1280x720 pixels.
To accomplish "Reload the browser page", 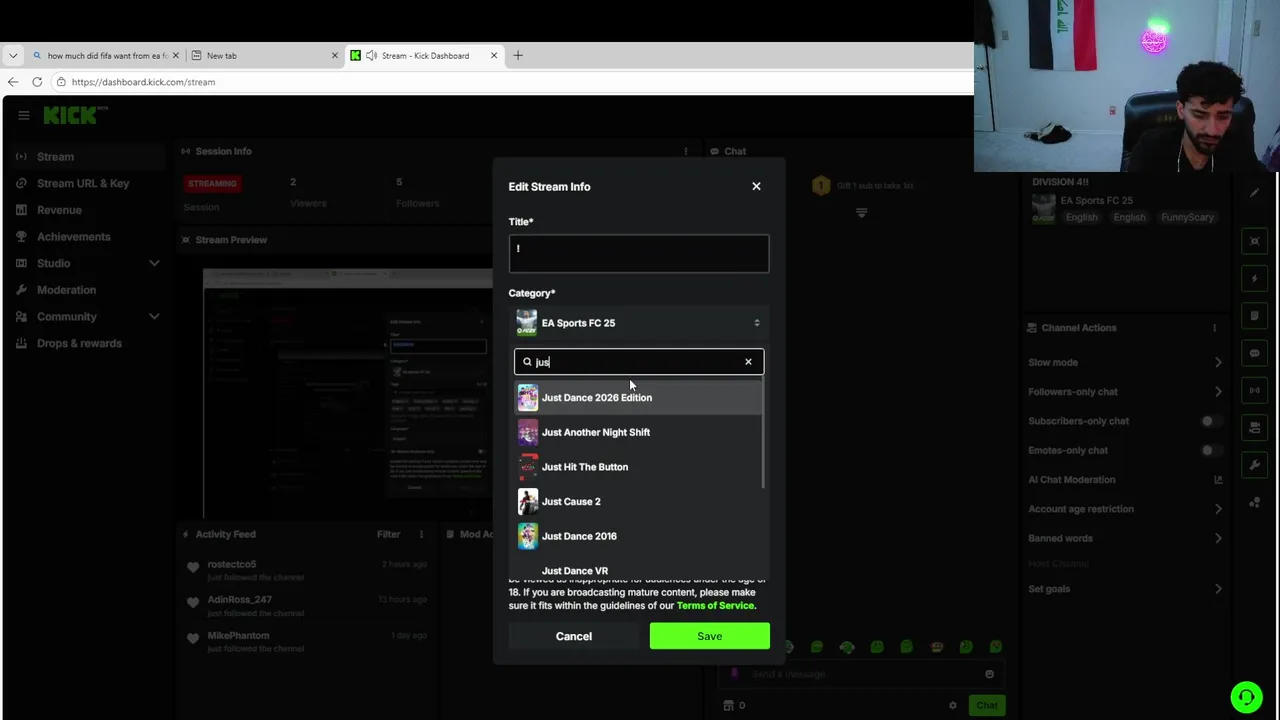I will [37, 82].
